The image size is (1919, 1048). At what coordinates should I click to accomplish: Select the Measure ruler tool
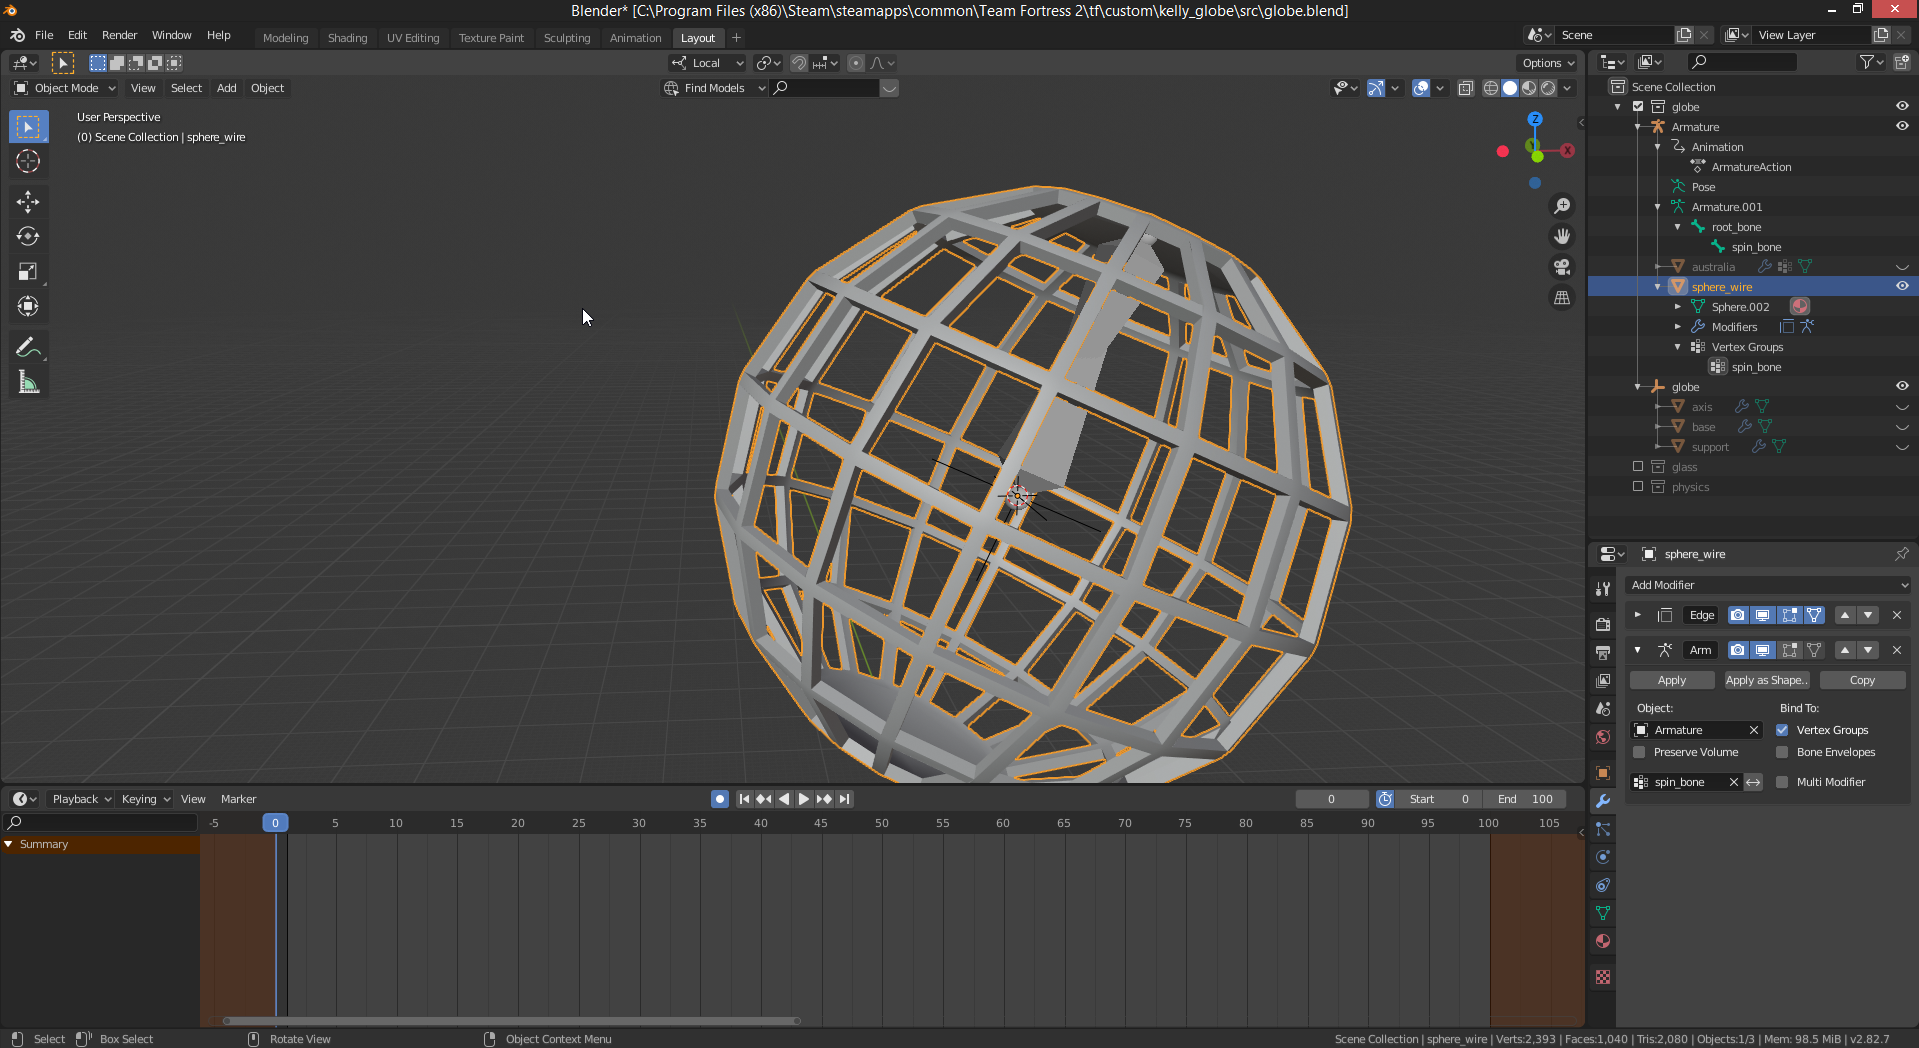tap(28, 383)
